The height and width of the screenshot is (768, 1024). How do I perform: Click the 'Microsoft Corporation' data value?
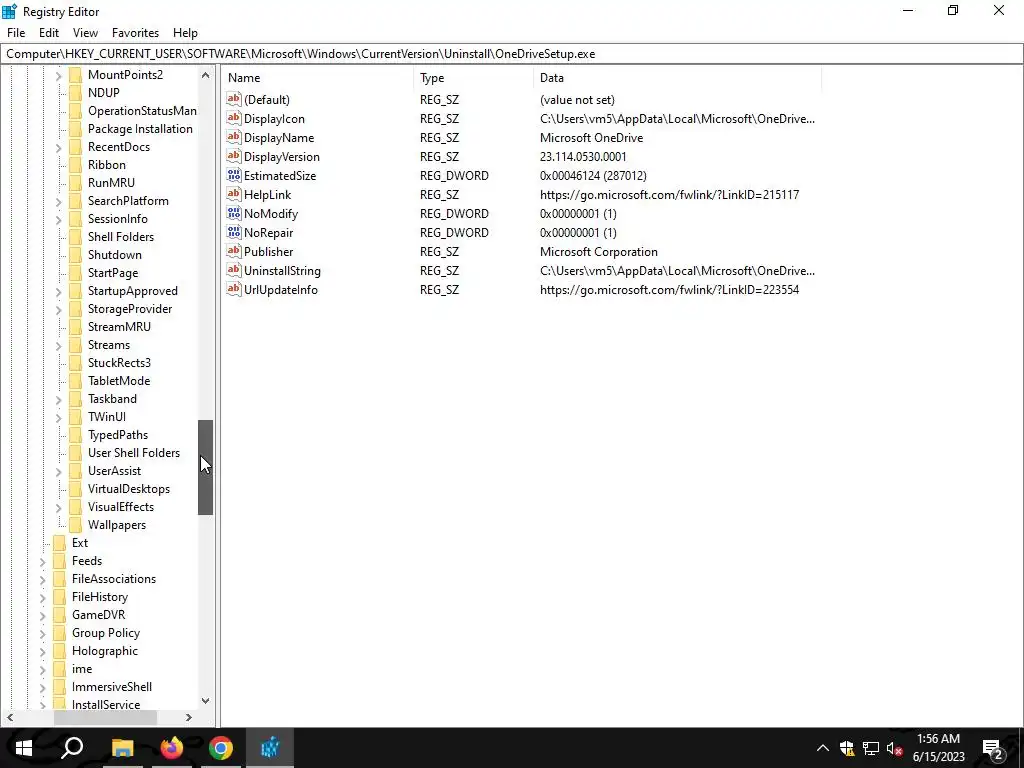click(598, 251)
